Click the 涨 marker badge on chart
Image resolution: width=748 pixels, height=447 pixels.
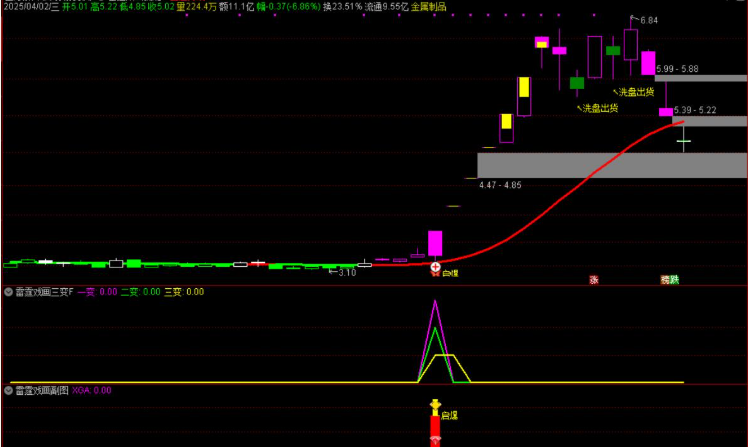pyautogui.click(x=594, y=280)
